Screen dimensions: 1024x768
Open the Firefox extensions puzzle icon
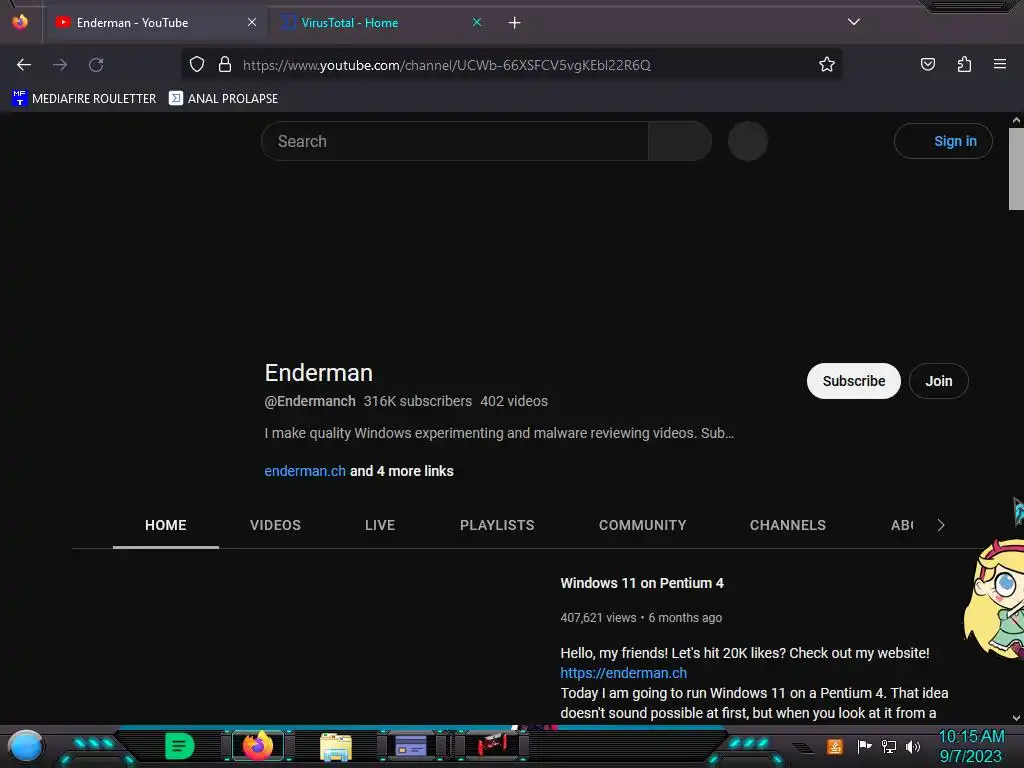pos(964,65)
